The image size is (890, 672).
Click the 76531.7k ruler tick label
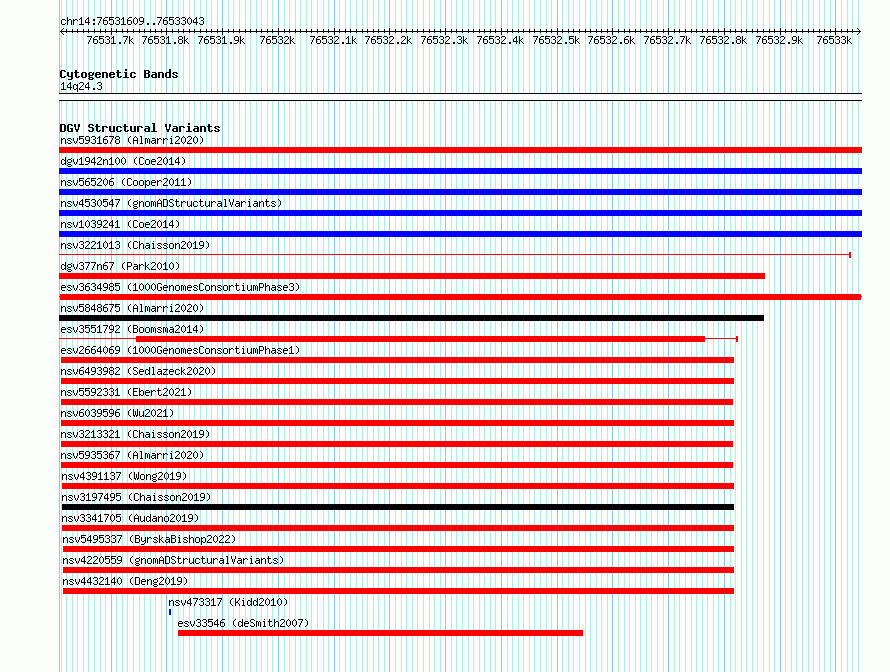coord(110,40)
